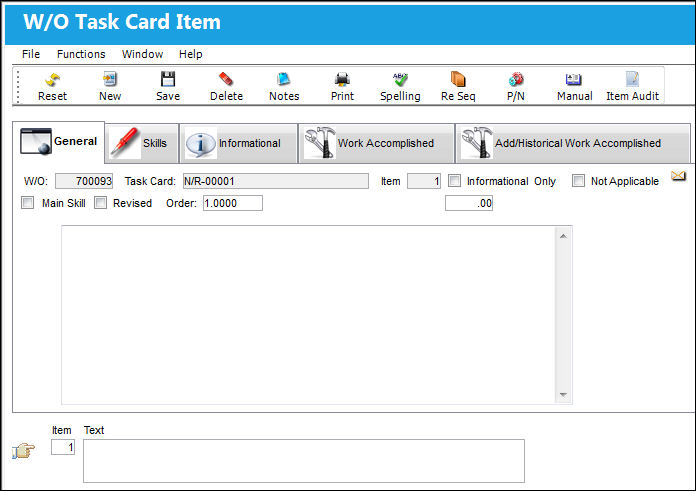696x491 pixels.
Task: Click the top Item number field
Action: pos(424,181)
